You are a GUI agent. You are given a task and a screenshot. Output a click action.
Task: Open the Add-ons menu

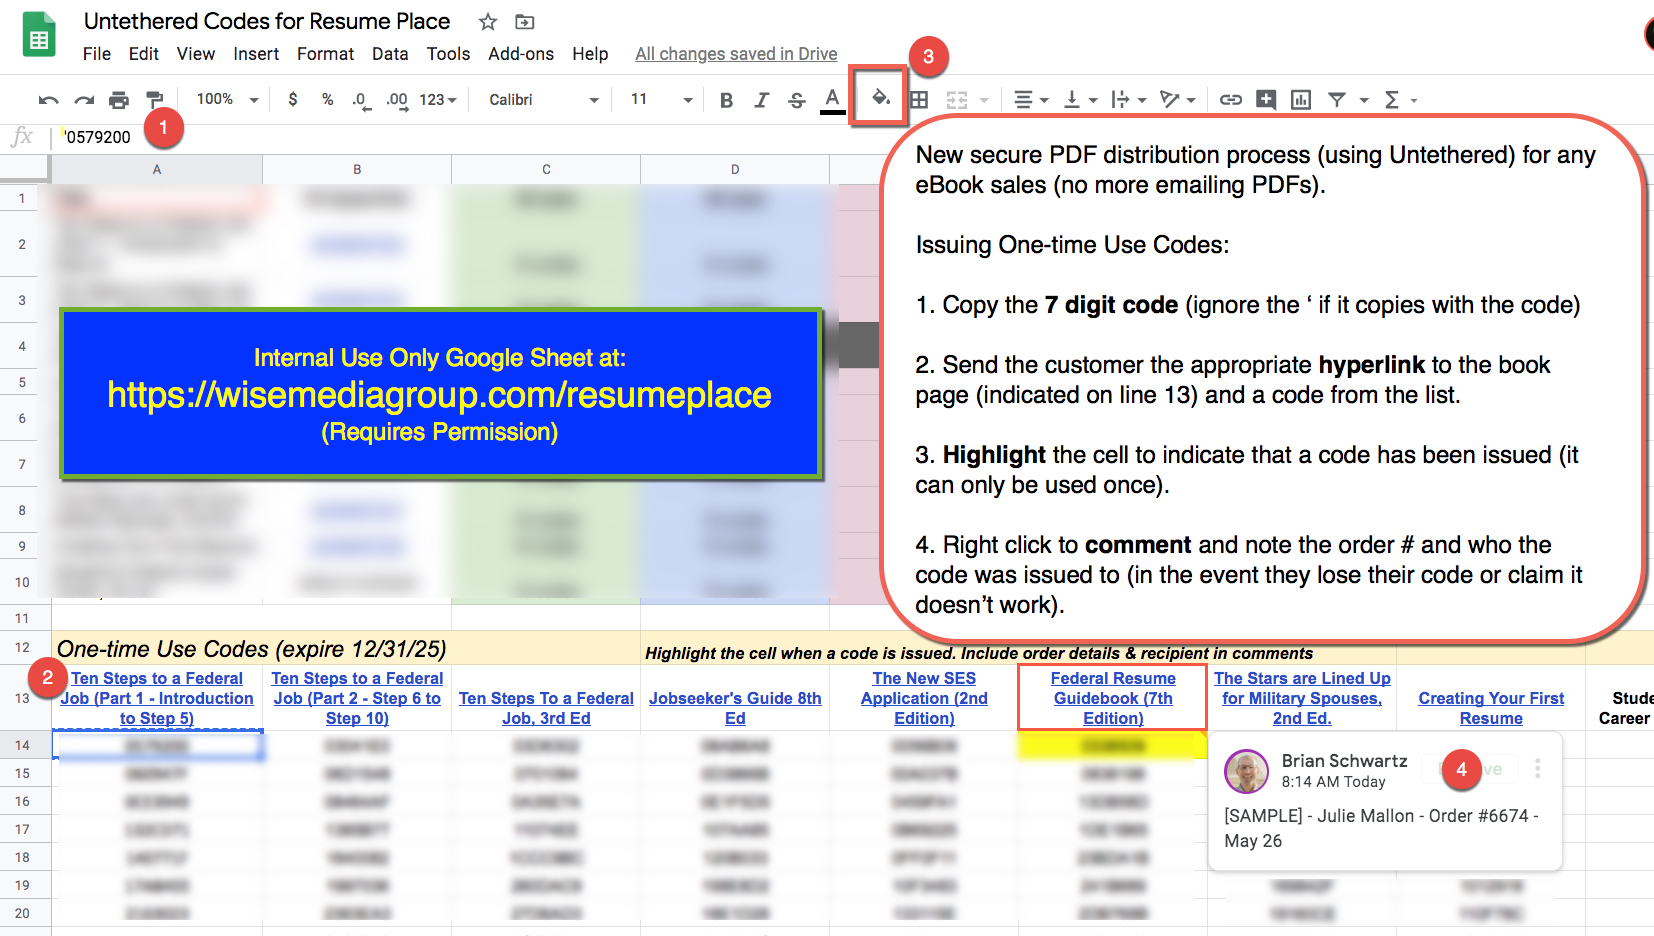click(x=521, y=54)
